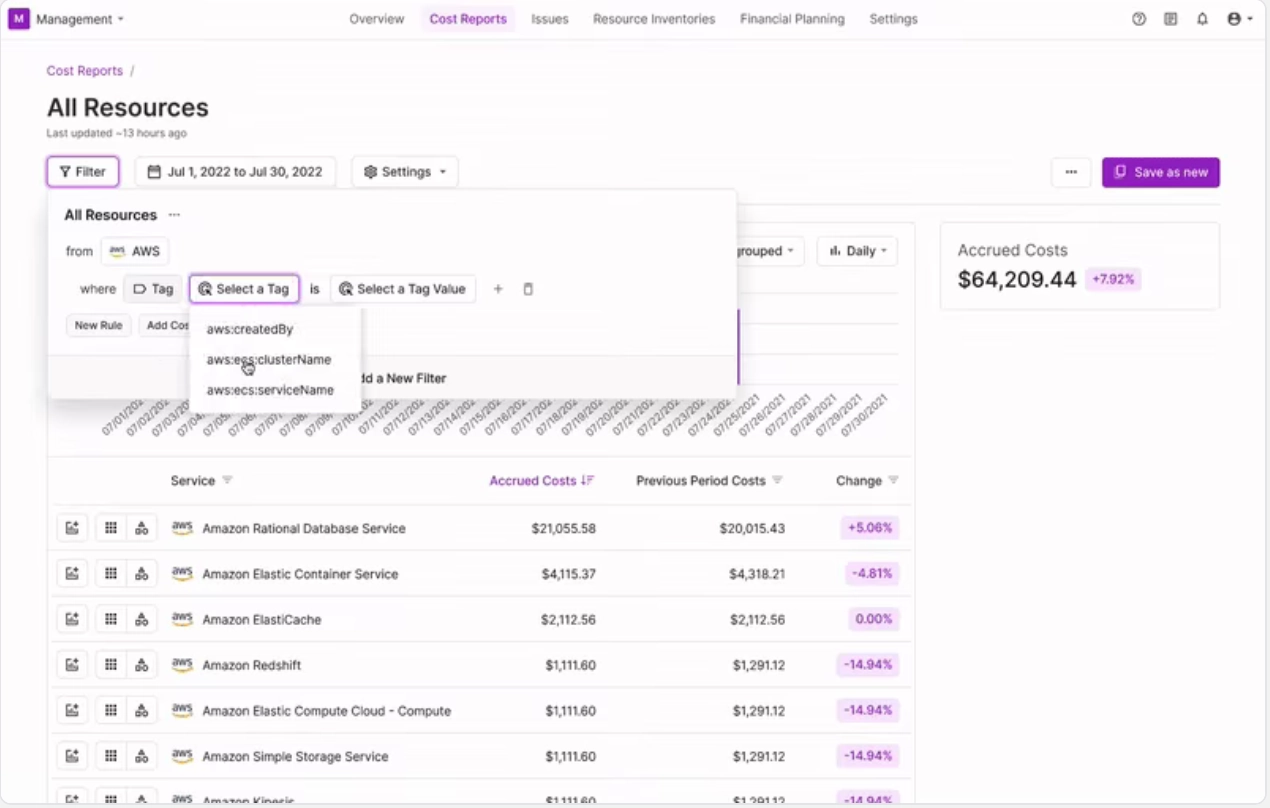Viewport: 1270px width, 808px height.
Task: Open the help question-mark icon
Action: pyautogui.click(x=1139, y=19)
